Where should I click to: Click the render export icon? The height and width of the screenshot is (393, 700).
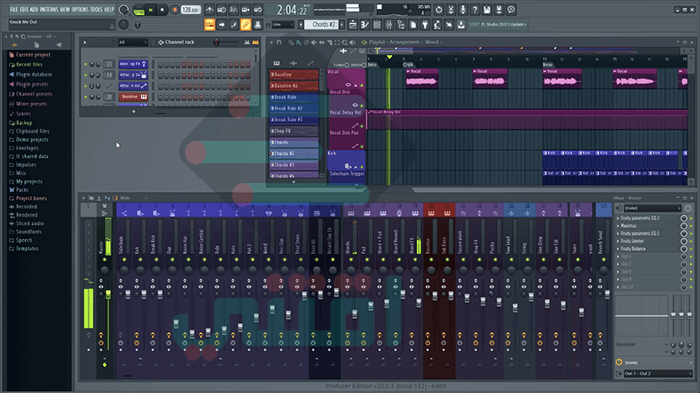[x=499, y=10]
